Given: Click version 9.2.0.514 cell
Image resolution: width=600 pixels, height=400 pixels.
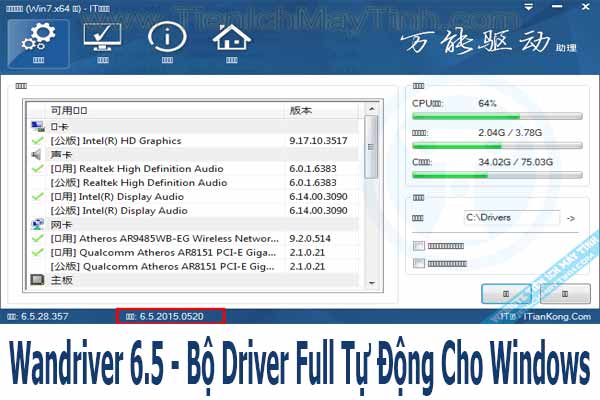Looking at the screenshot, I should (x=310, y=238).
